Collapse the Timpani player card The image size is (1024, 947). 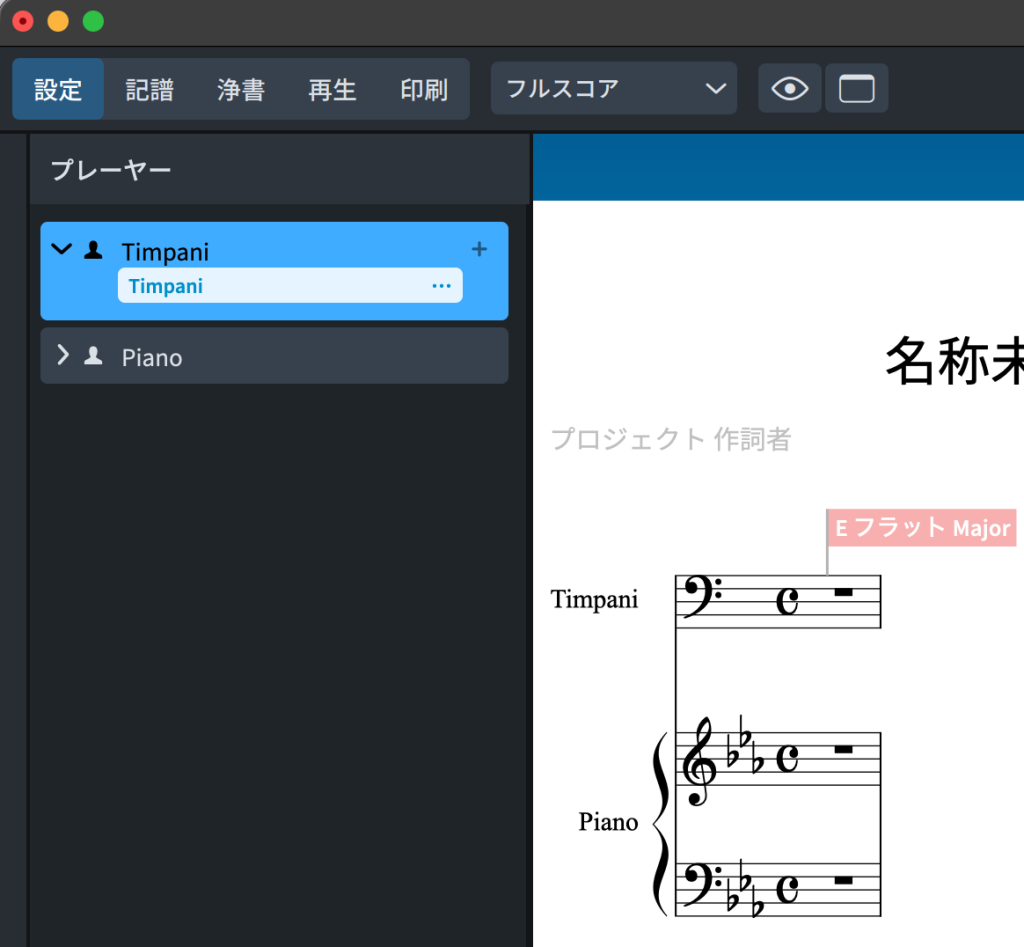coord(62,249)
